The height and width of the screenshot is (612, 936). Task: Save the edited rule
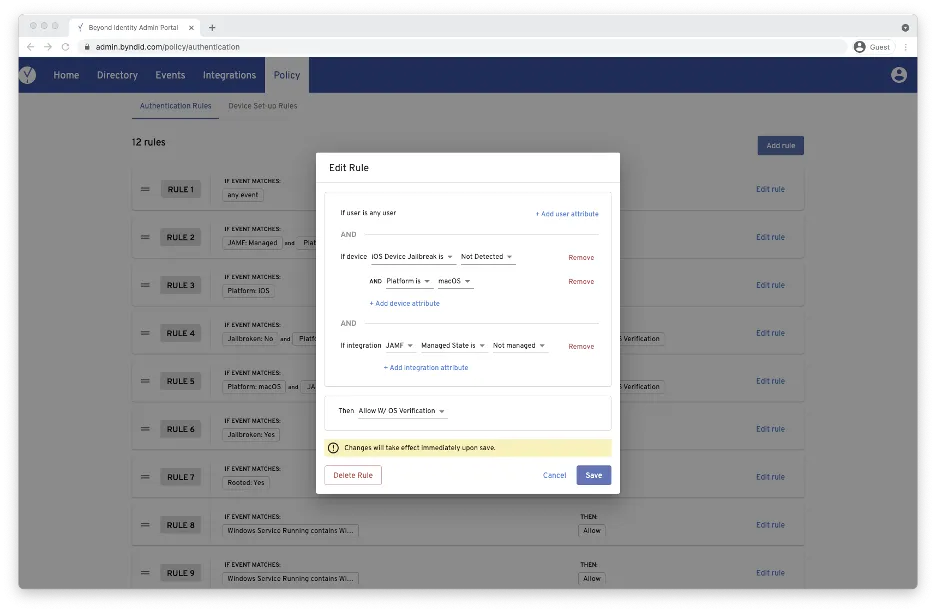[593, 475]
